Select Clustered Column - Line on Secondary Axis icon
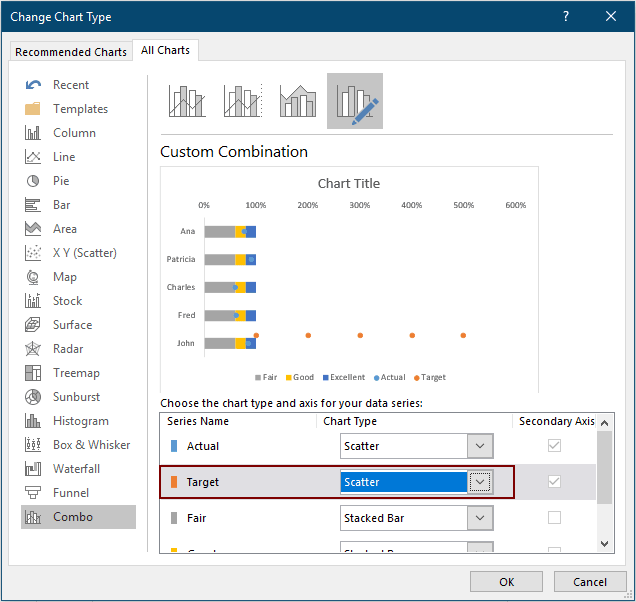This screenshot has width=636, height=602. 243,101
